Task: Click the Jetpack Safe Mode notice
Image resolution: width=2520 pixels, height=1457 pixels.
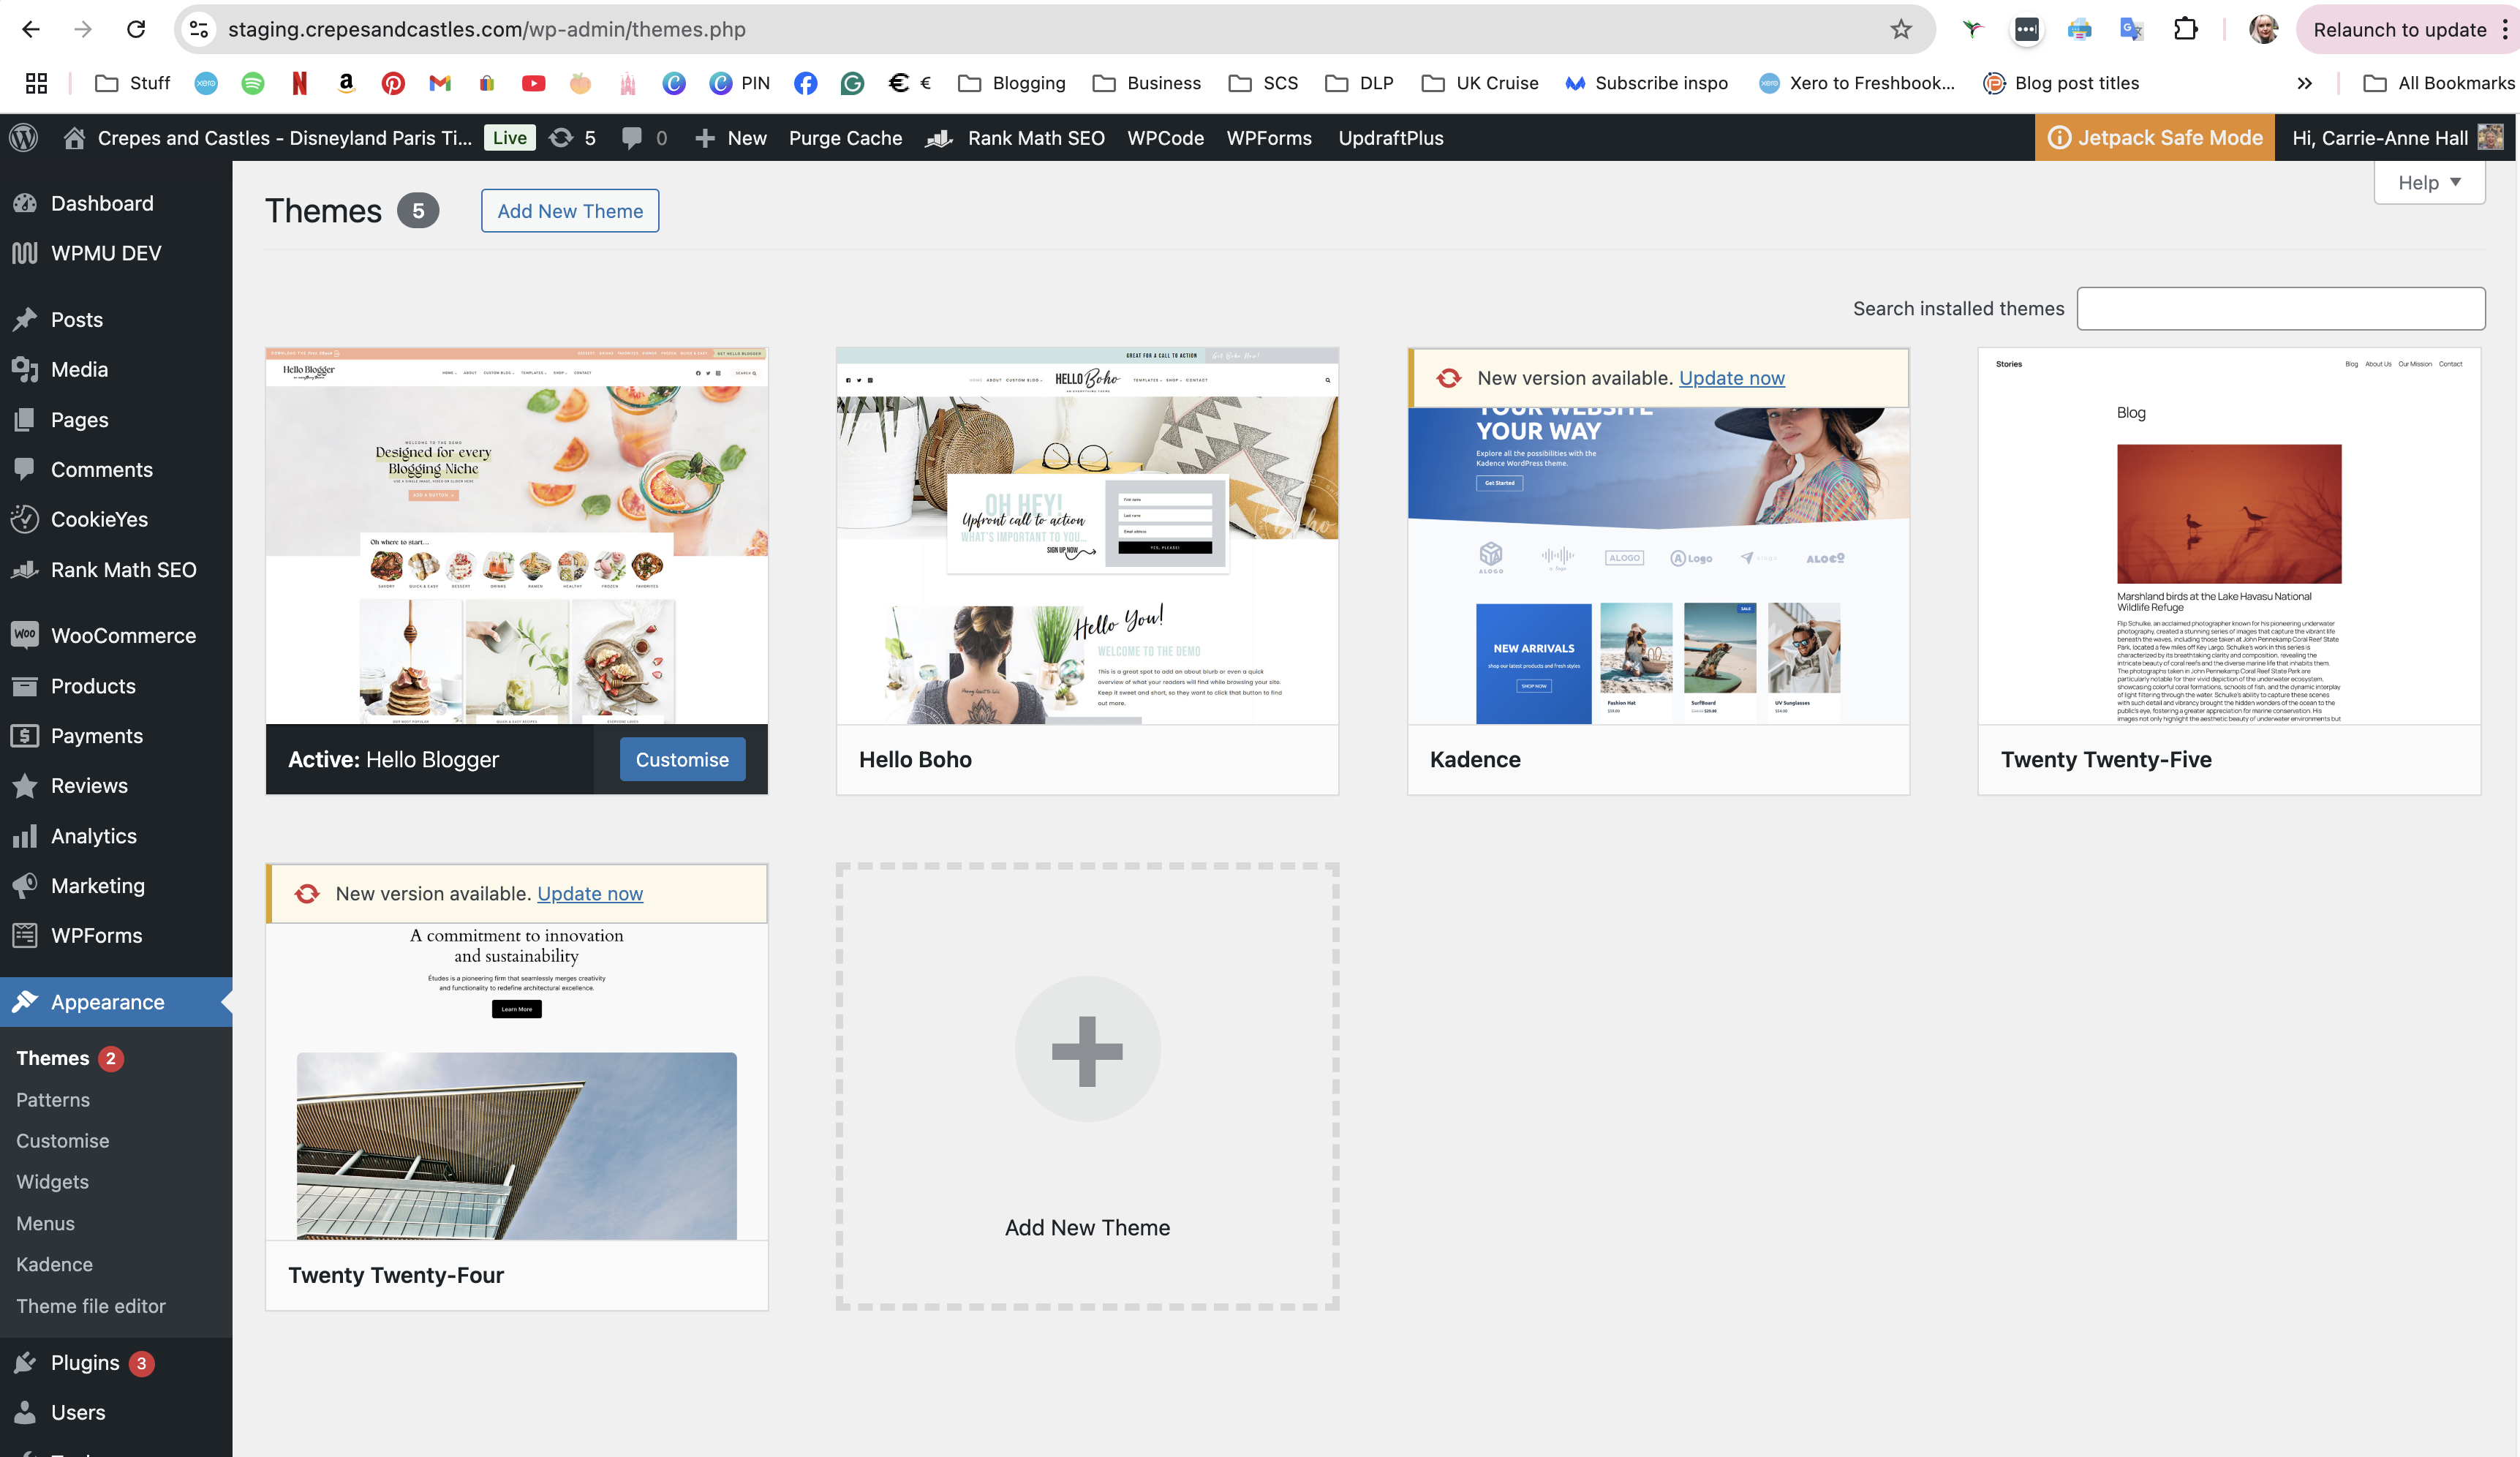Action: (2155, 138)
